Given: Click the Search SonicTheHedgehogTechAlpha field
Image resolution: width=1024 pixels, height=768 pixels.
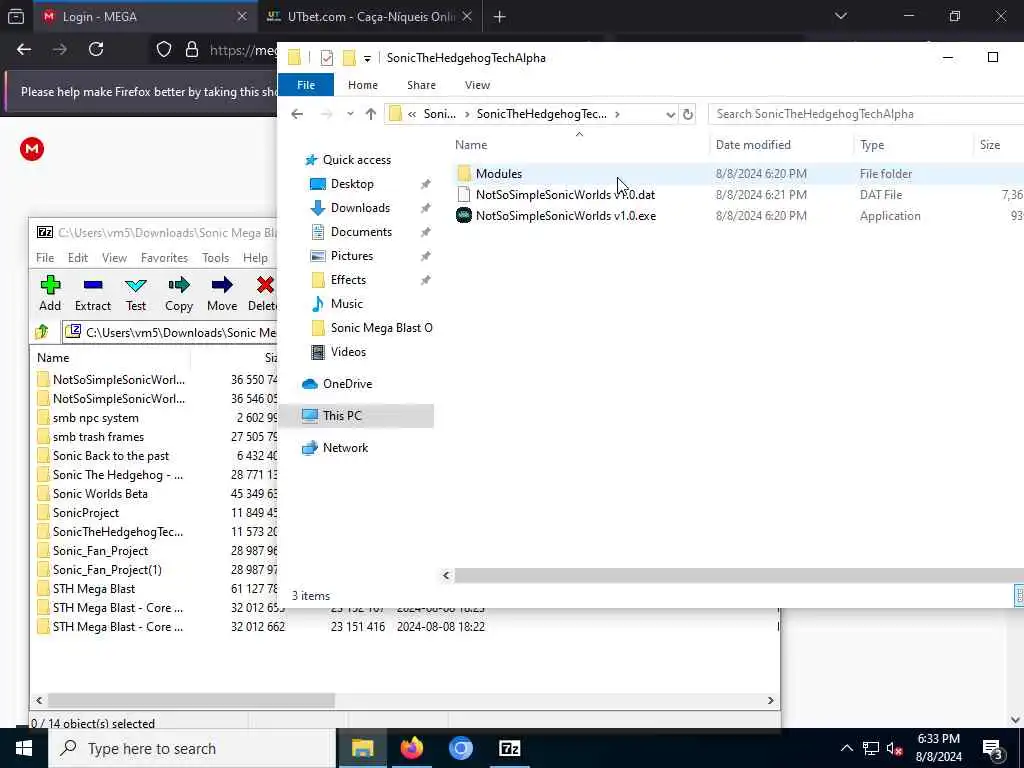Looking at the screenshot, I should (866, 114).
